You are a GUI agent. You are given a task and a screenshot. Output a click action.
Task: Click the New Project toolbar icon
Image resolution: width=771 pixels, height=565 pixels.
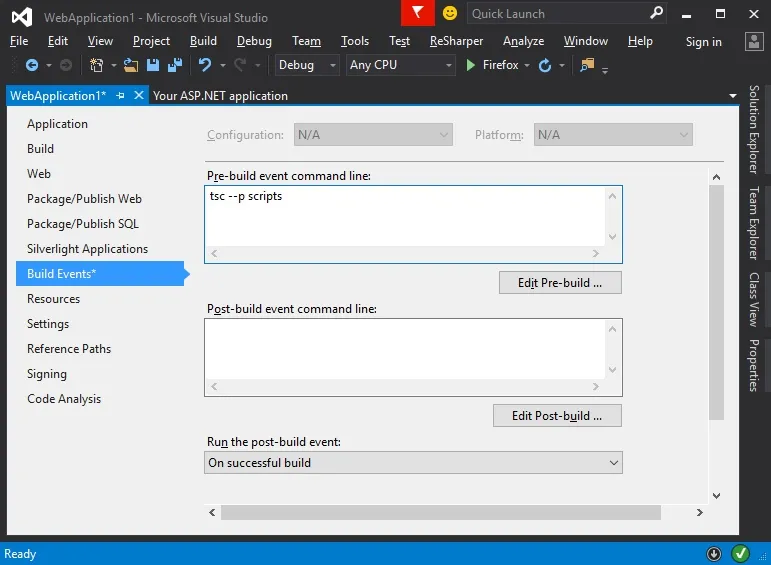pos(96,65)
